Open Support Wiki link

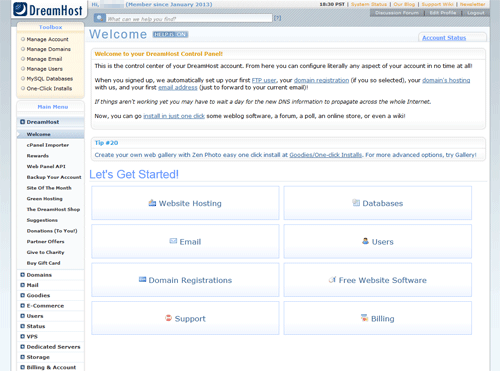437,4
